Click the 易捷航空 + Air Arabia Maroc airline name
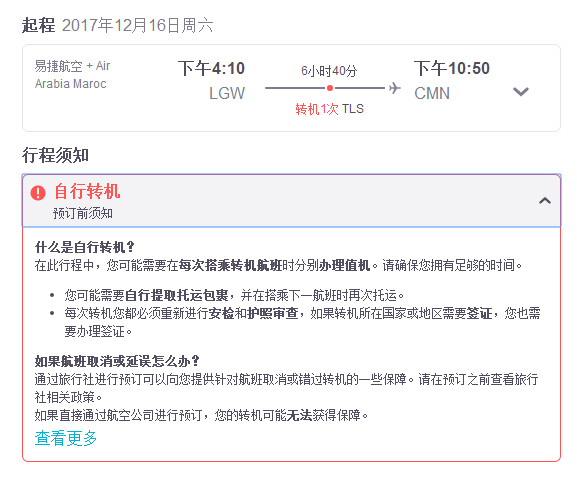The height and width of the screenshot is (487, 577). pyautogui.click(x=72, y=75)
